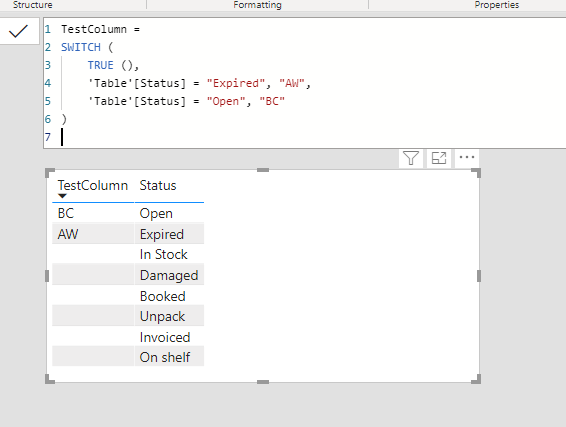
Task: Click the SWITCH keyword in the formula
Action: pyautogui.click(x=81, y=47)
